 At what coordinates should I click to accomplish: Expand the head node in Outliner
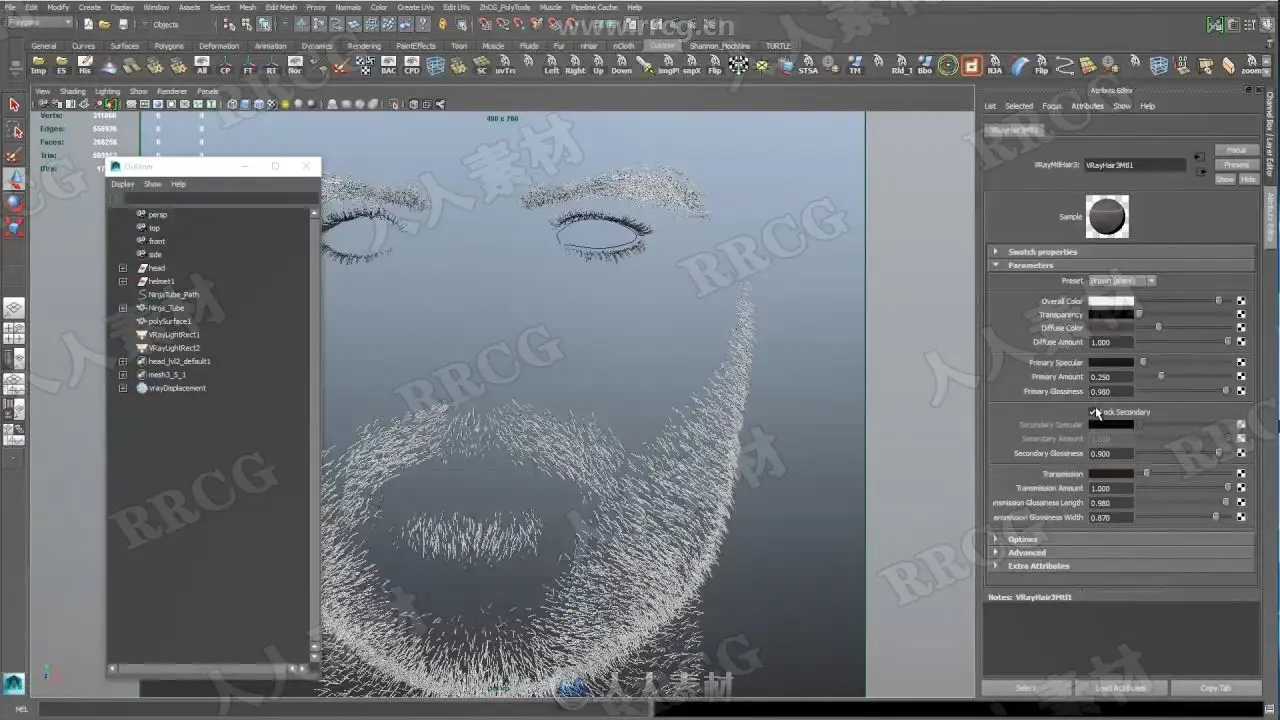pyautogui.click(x=123, y=268)
